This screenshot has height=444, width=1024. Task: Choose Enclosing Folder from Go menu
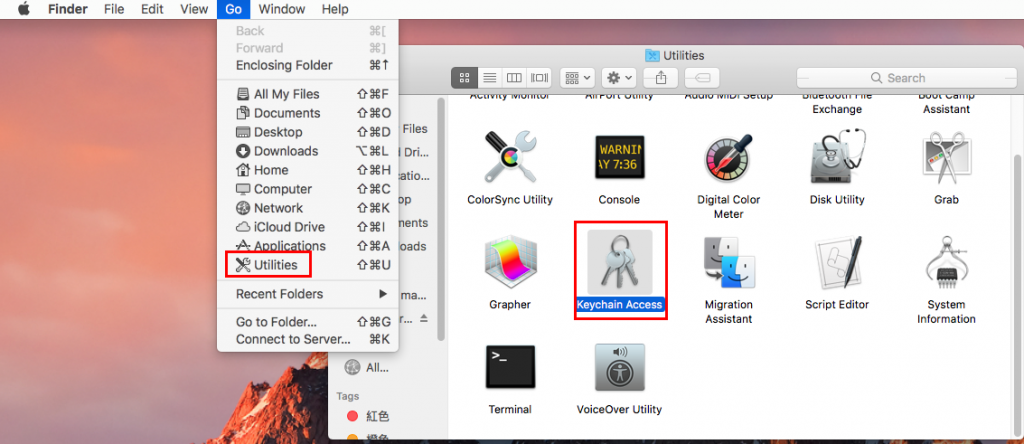[x=308, y=65]
